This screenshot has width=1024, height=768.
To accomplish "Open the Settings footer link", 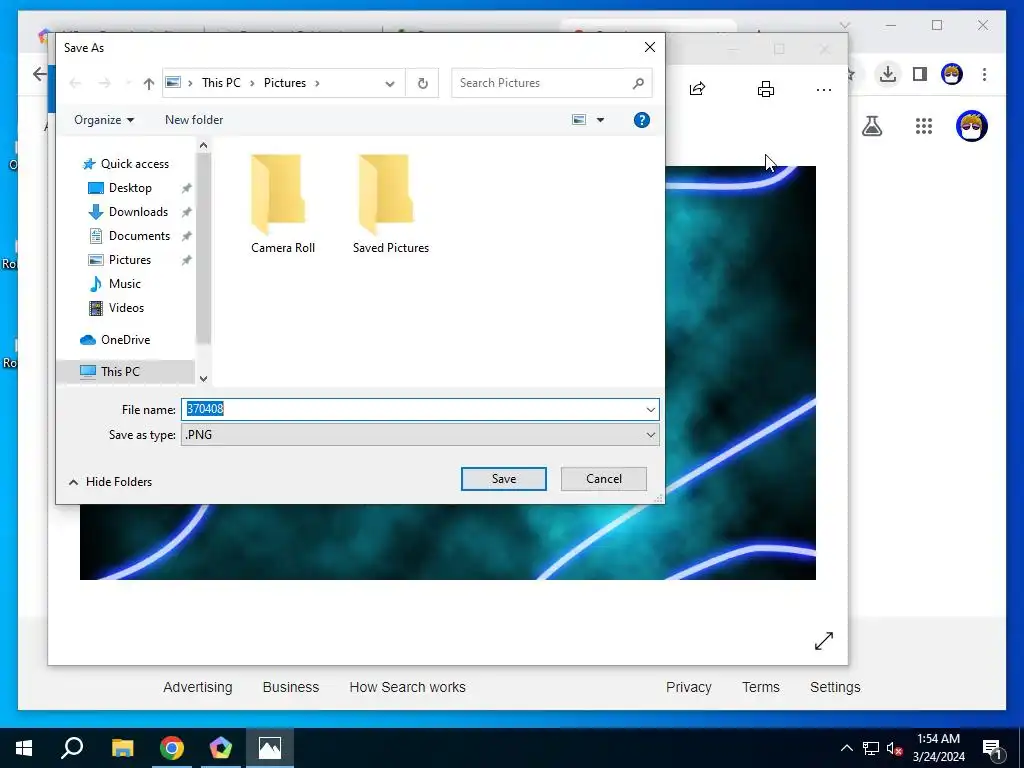I will (835, 687).
